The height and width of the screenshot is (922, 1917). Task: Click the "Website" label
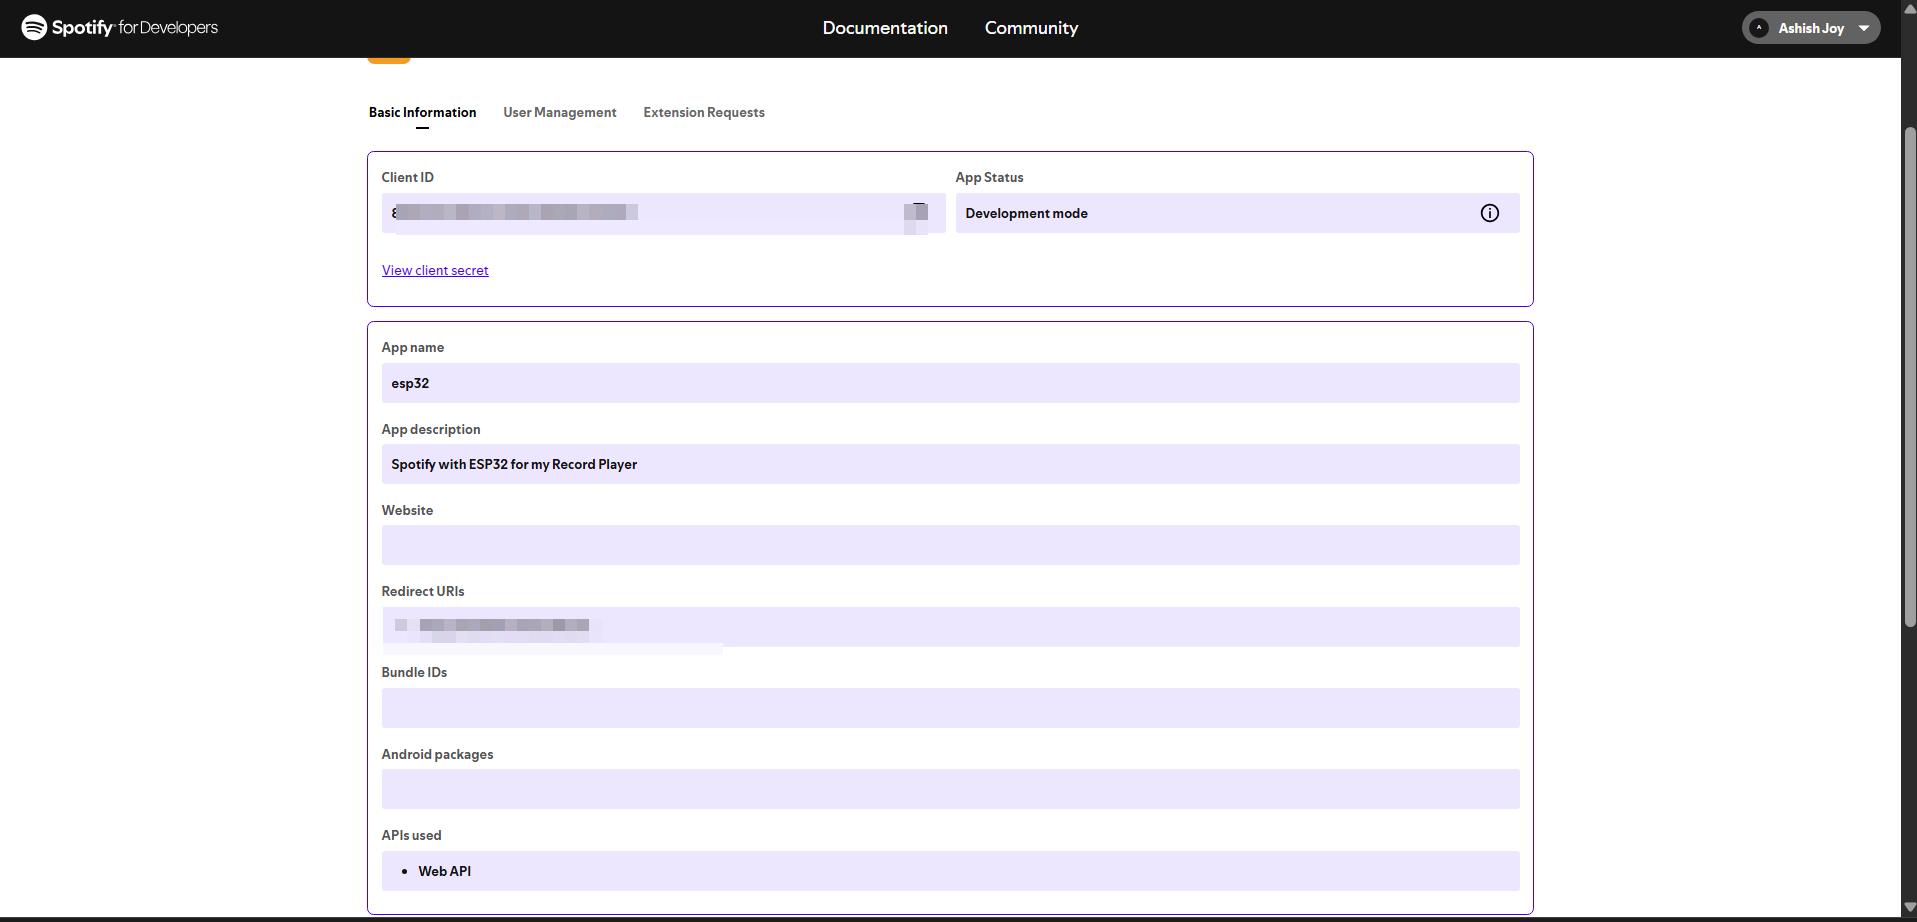(x=407, y=510)
